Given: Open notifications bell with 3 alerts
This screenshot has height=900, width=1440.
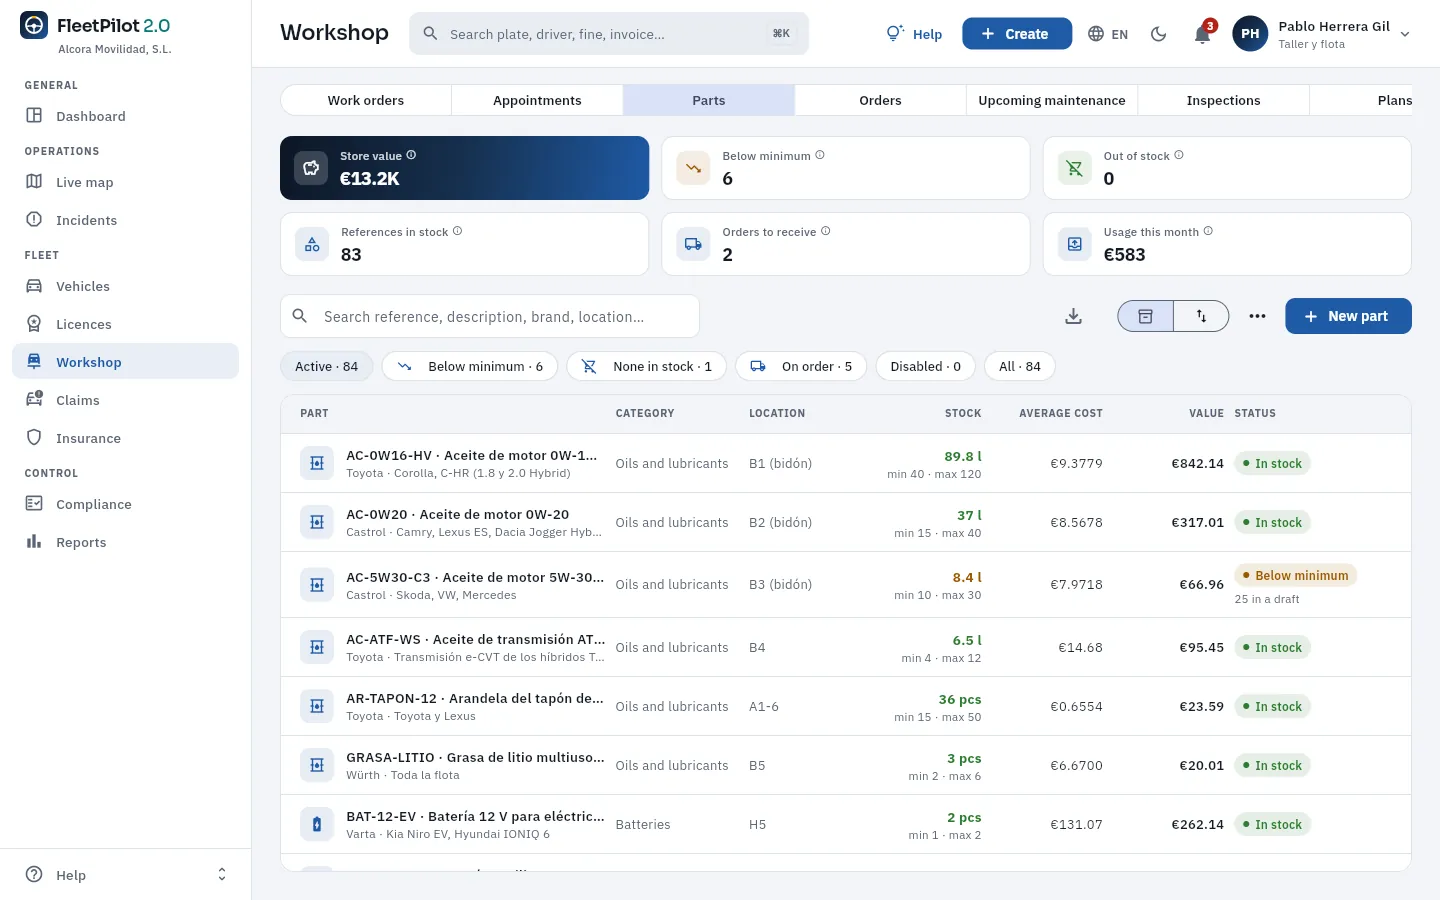Looking at the screenshot, I should click(x=1202, y=34).
